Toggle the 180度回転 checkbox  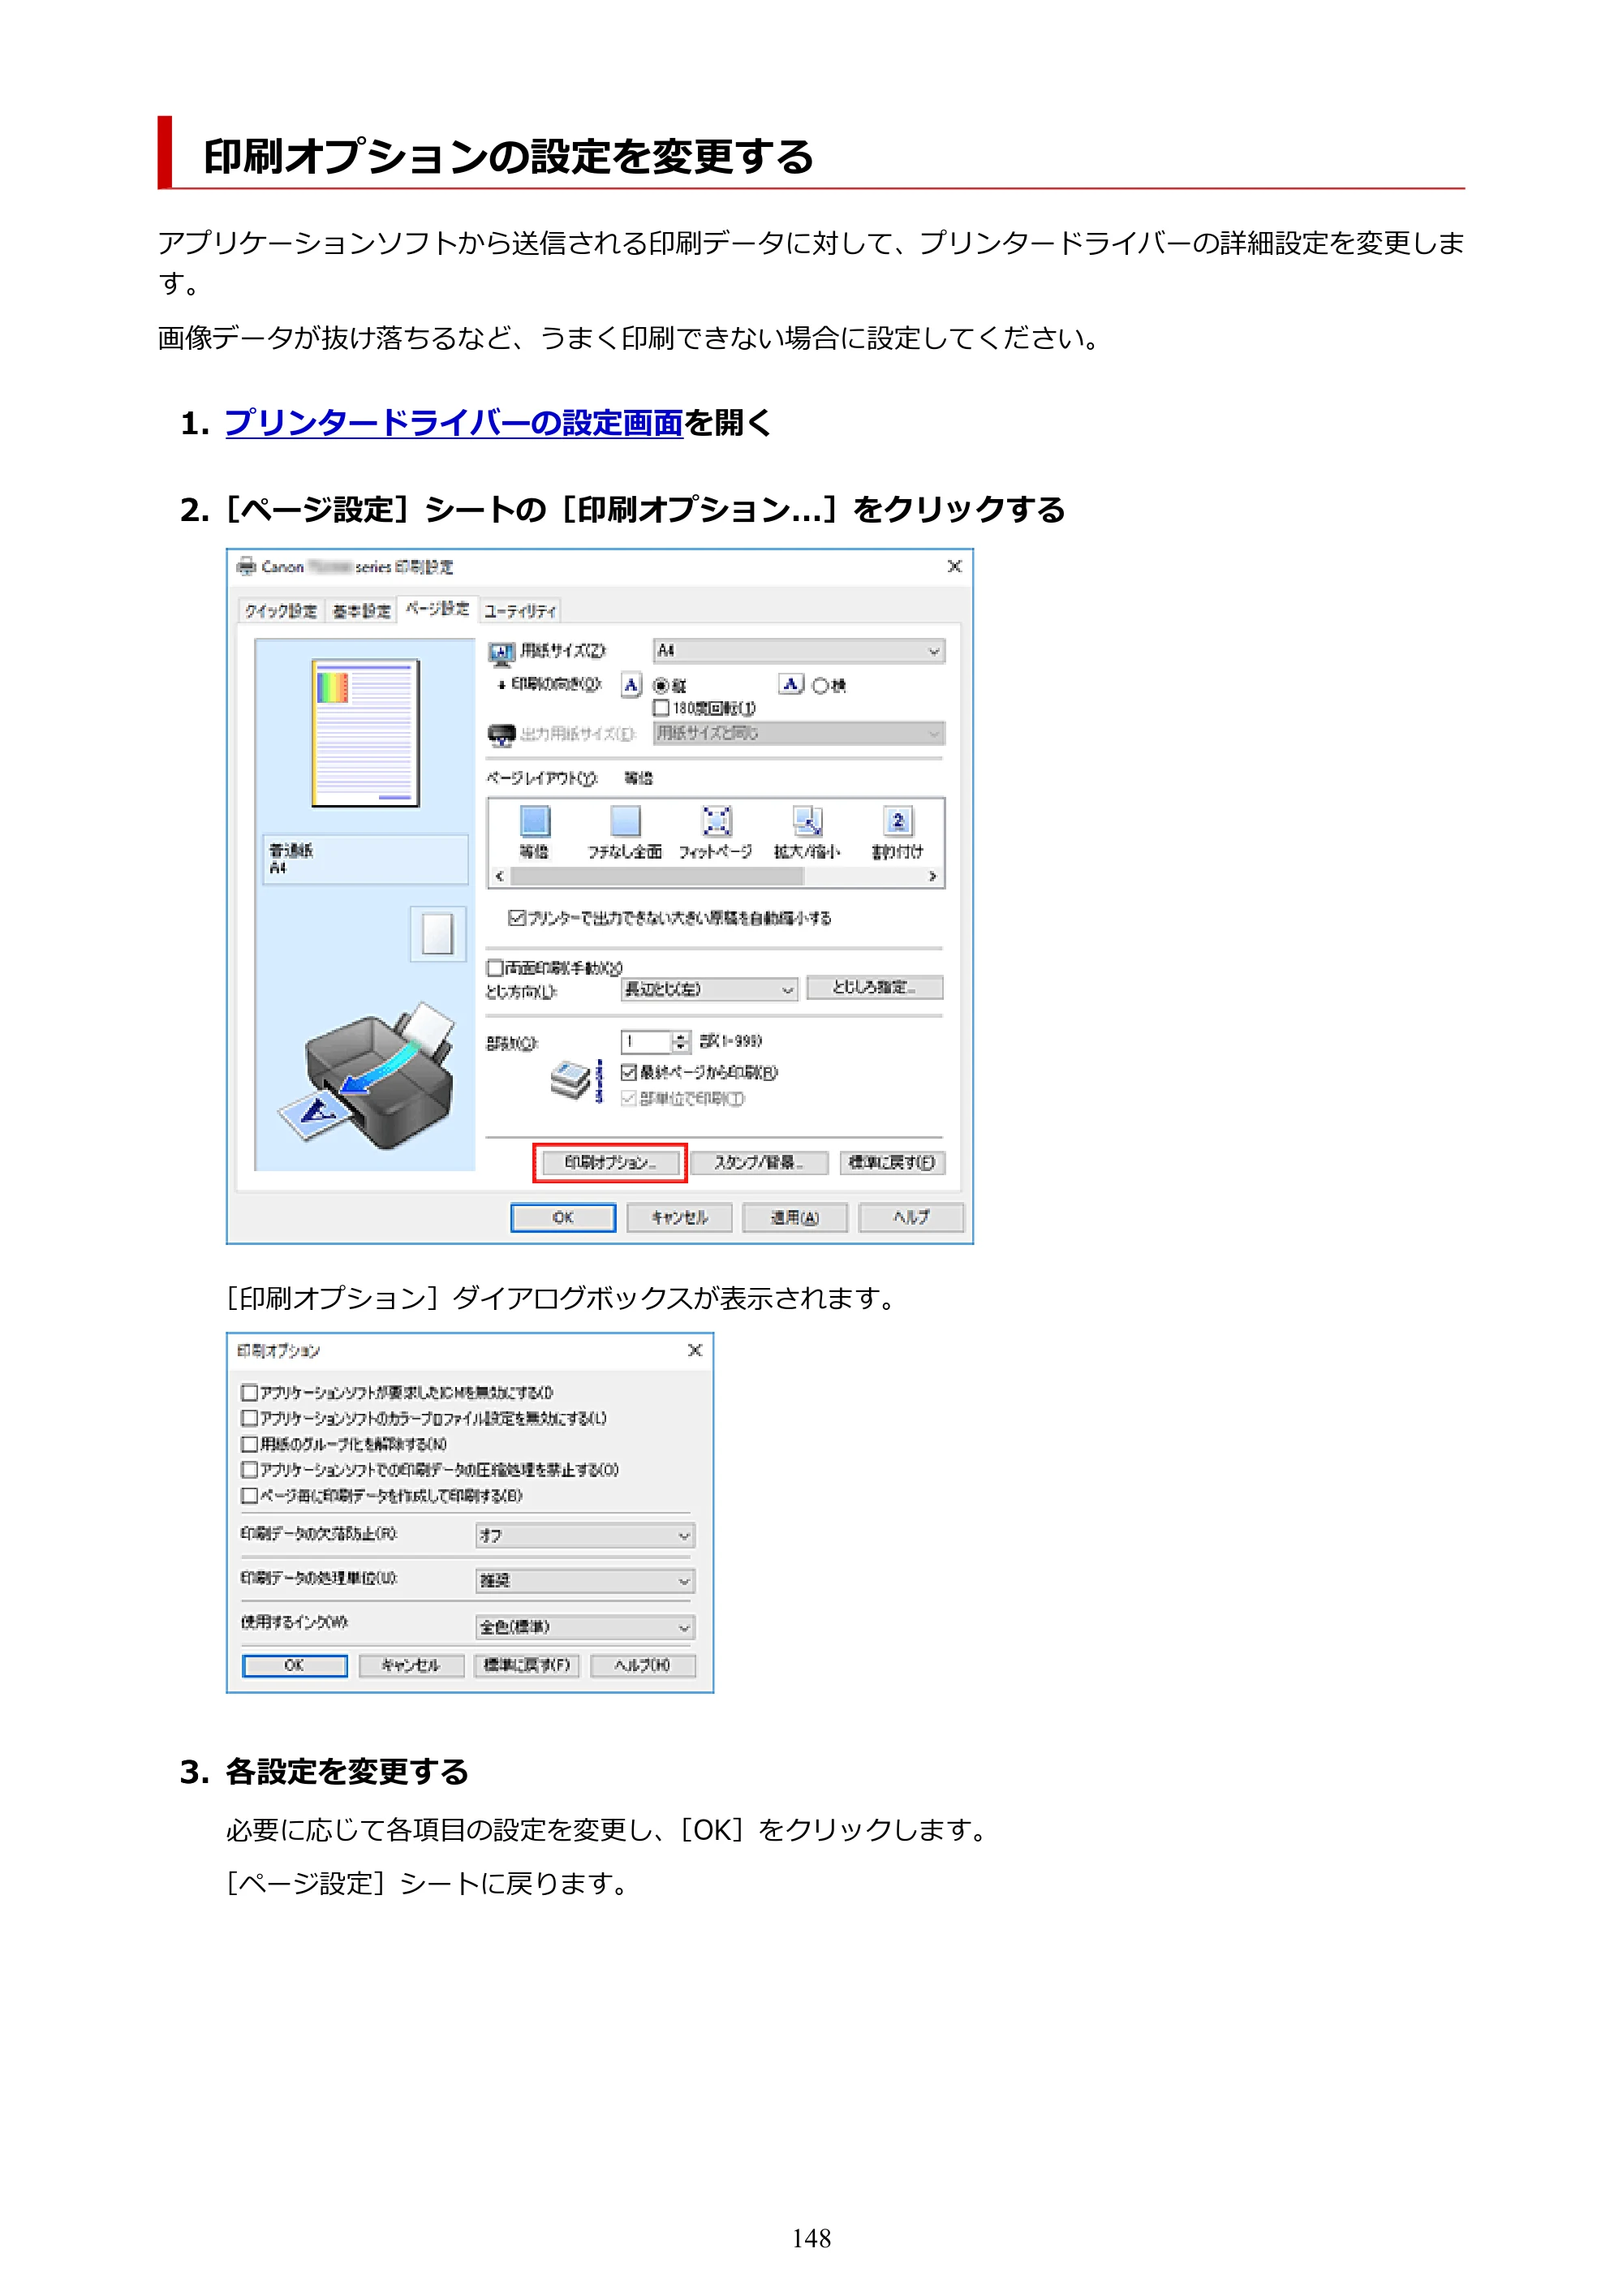[661, 708]
